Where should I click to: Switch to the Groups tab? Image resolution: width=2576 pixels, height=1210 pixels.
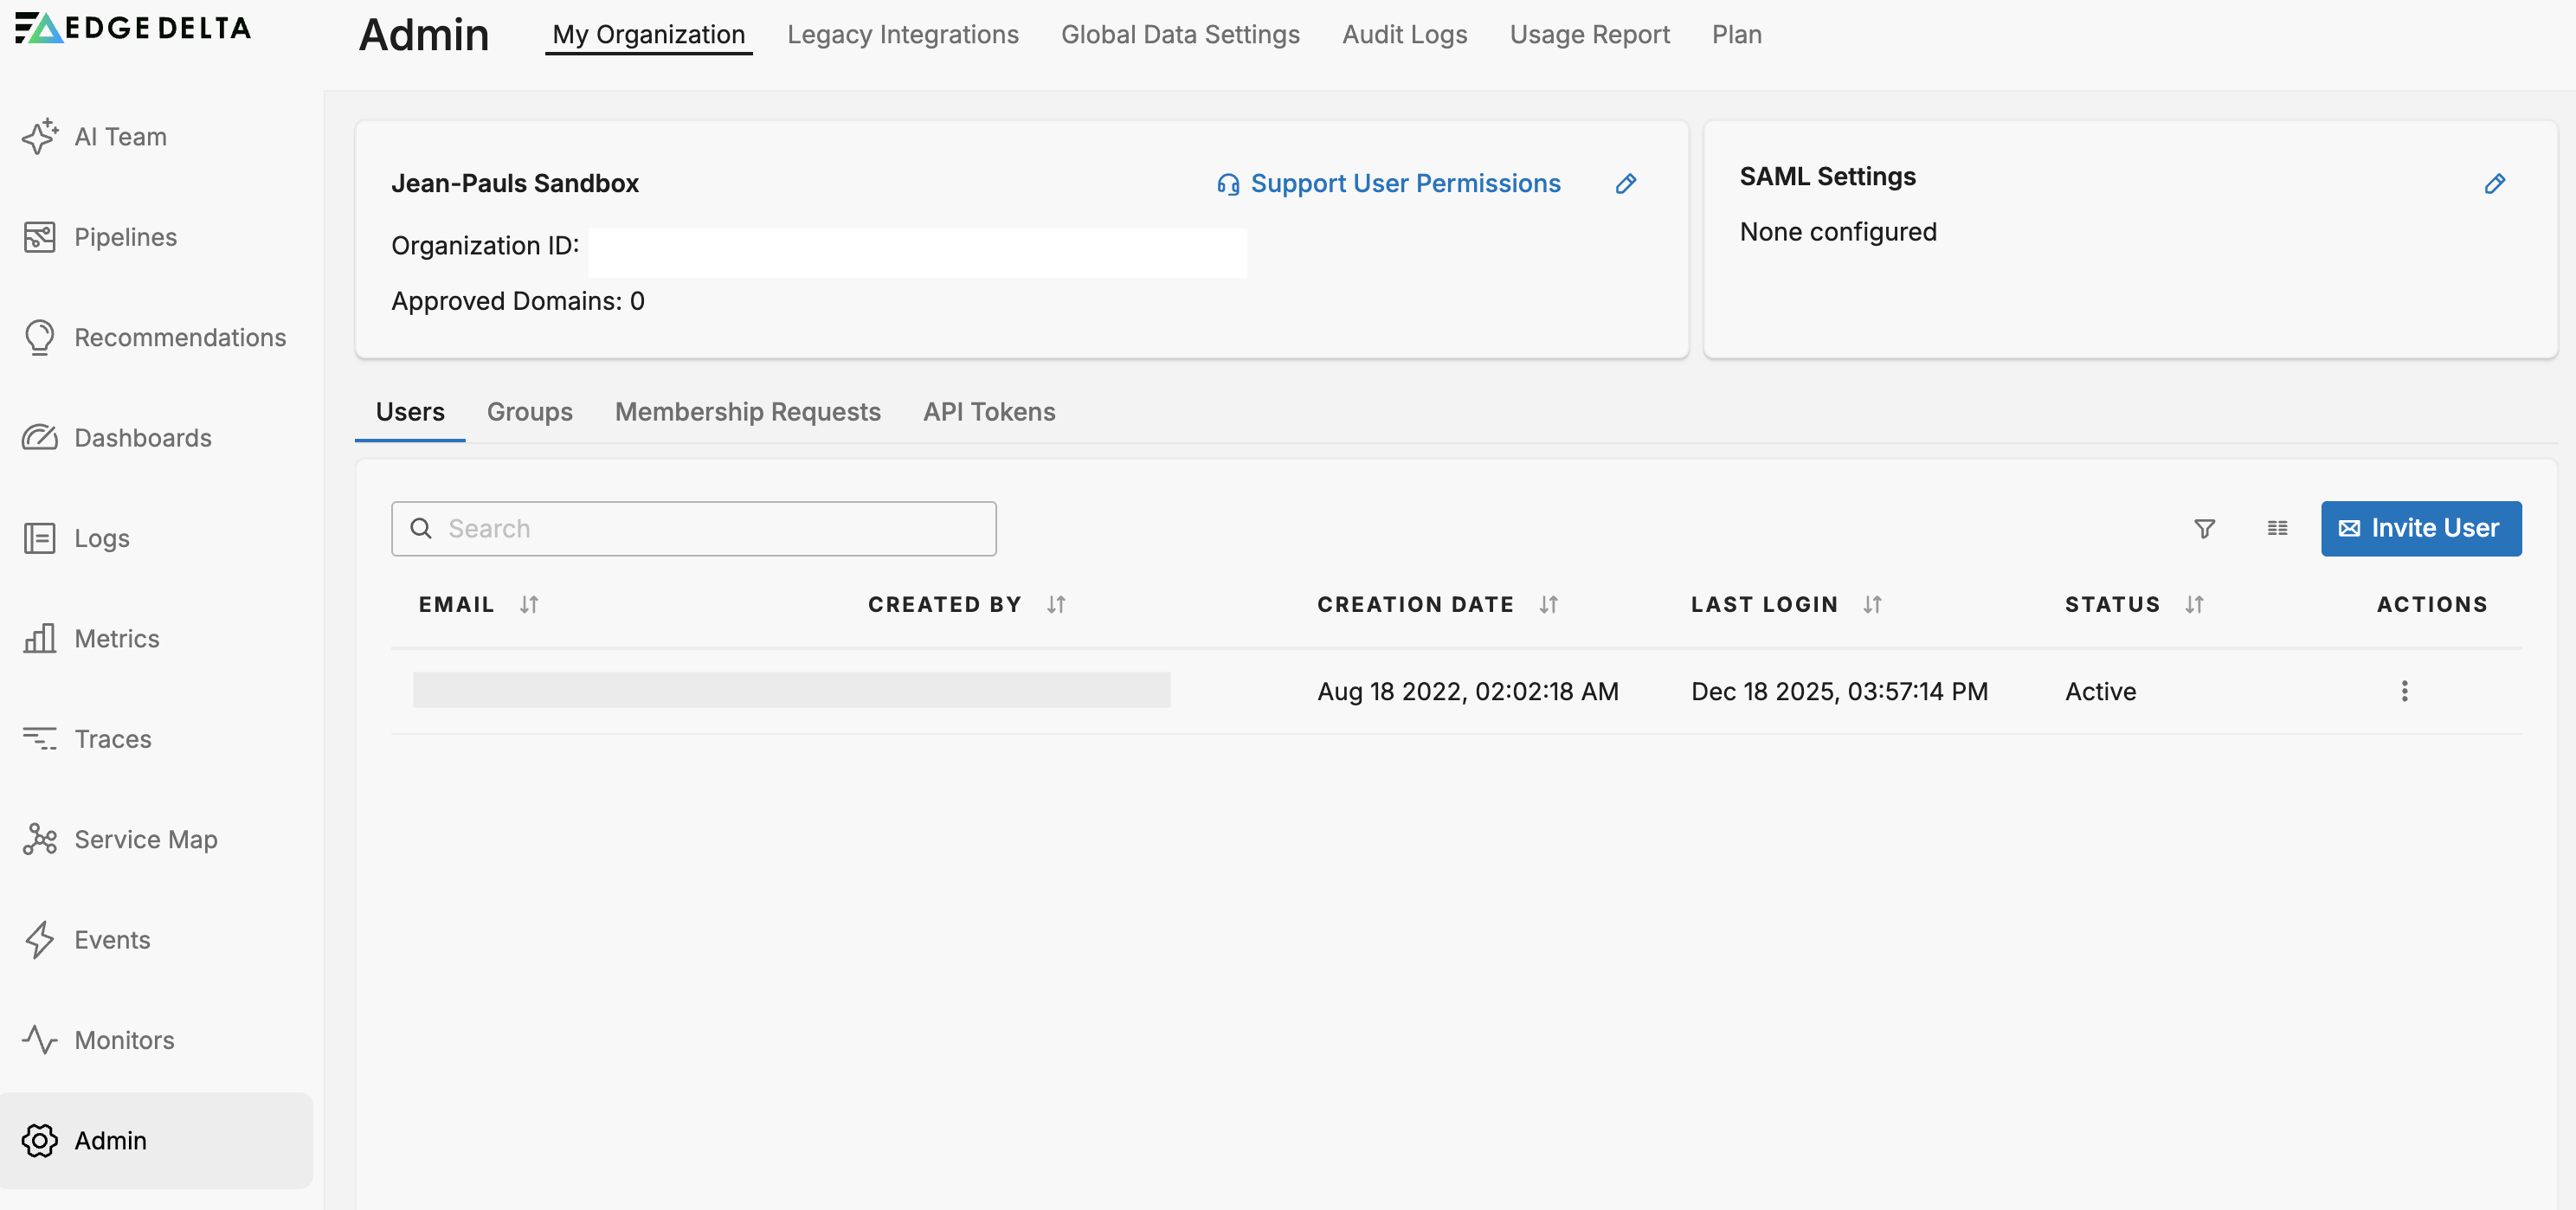[529, 411]
